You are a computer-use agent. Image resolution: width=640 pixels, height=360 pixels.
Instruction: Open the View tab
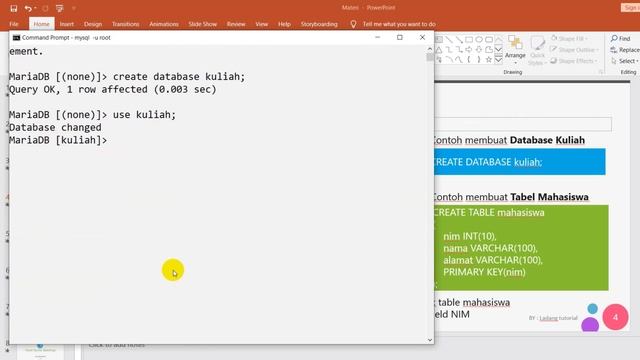262,24
